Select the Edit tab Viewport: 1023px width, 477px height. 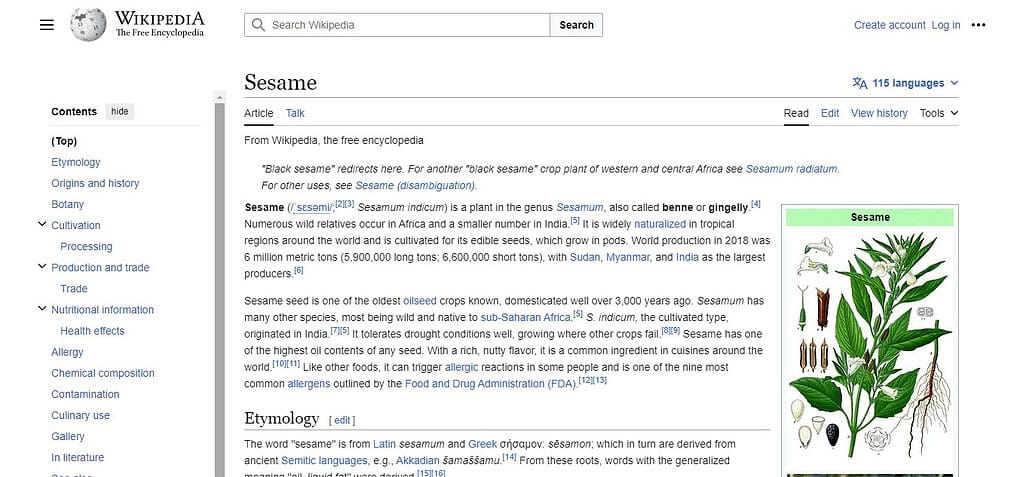tap(830, 113)
